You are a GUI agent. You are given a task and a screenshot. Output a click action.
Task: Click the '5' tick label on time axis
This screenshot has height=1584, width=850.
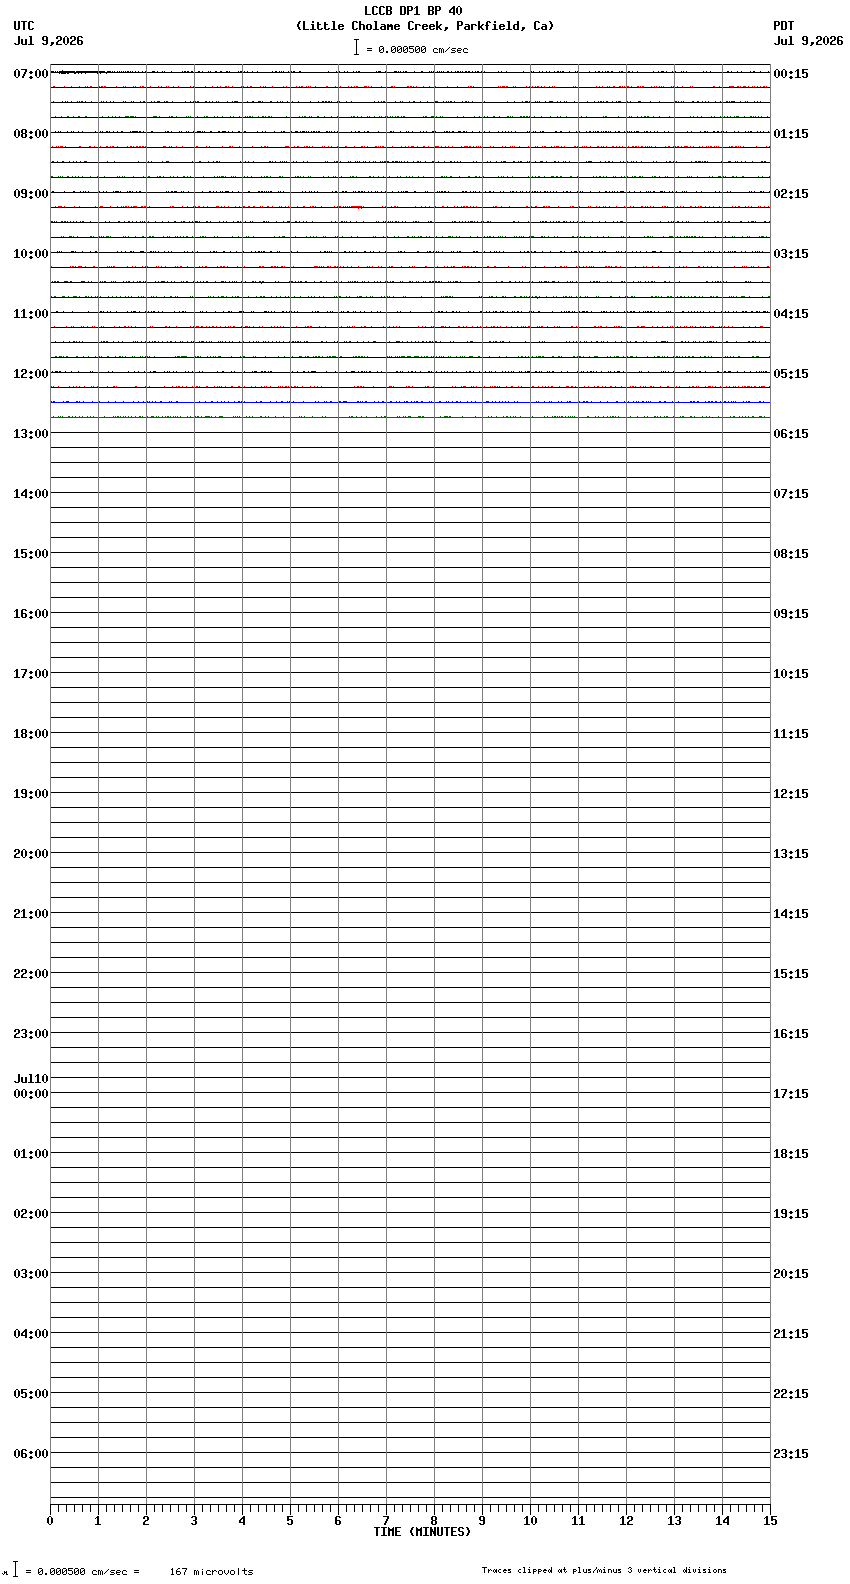pyautogui.click(x=290, y=1521)
